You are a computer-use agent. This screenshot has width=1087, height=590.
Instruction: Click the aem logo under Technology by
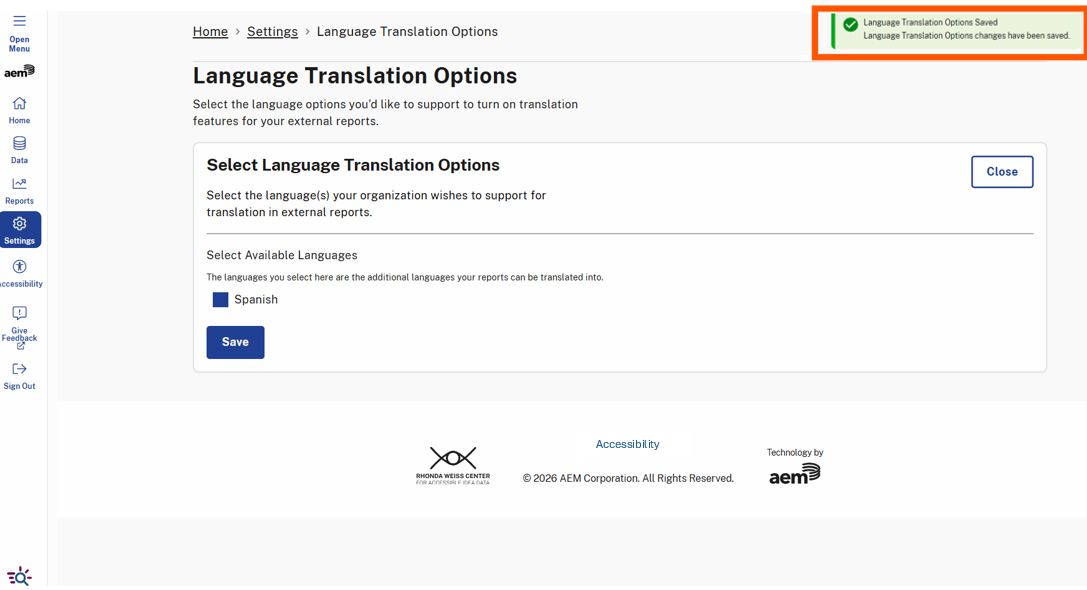click(x=795, y=473)
